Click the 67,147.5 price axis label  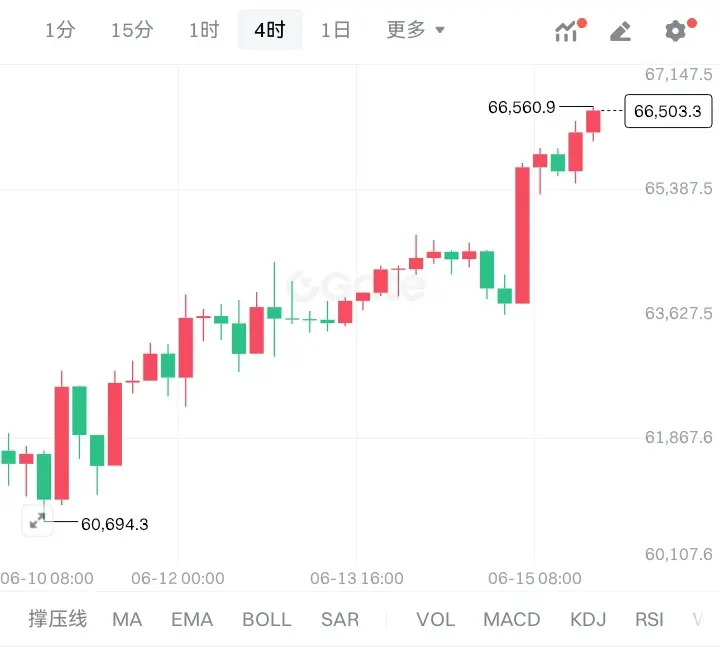pos(679,74)
